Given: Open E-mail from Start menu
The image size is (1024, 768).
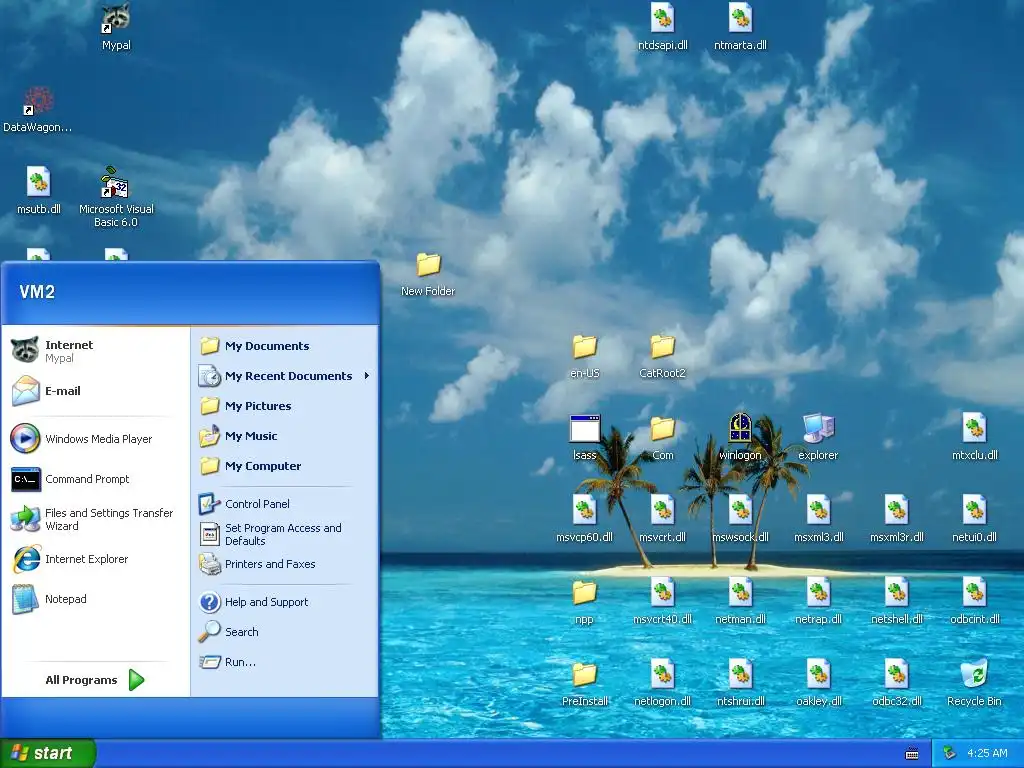Looking at the screenshot, I should pos(95,391).
